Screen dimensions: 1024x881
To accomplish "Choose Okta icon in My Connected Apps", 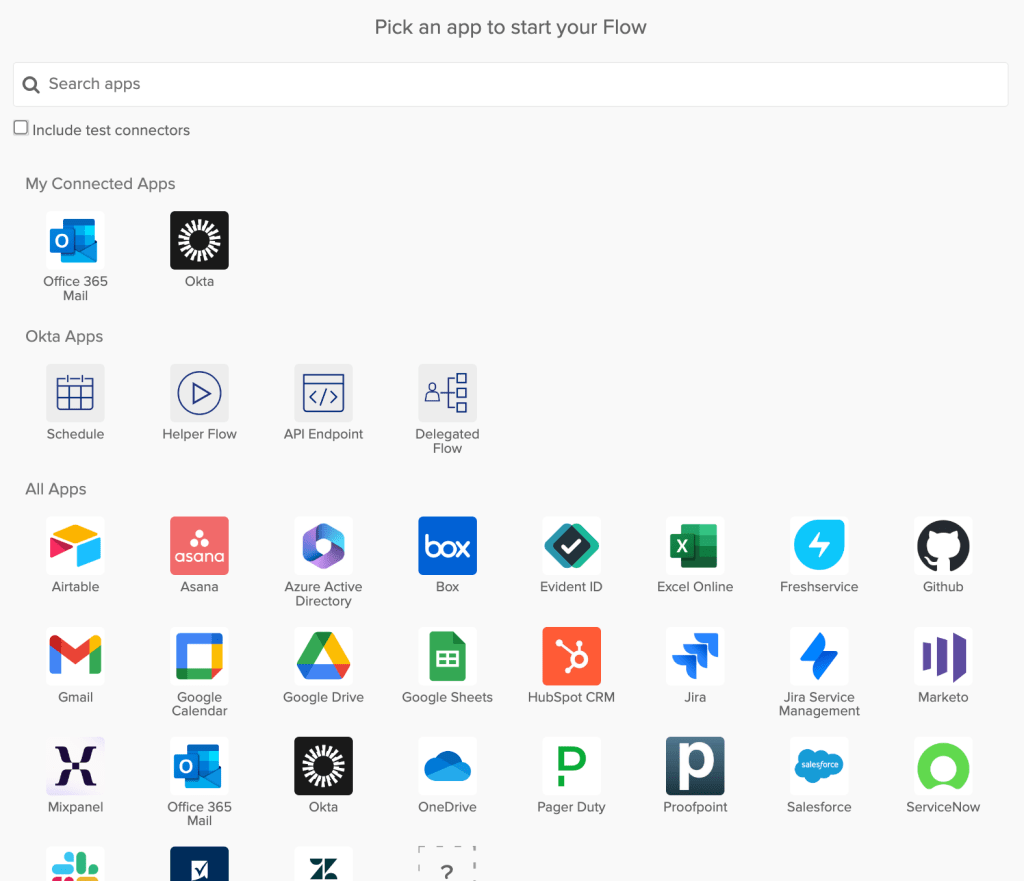I will pos(199,240).
